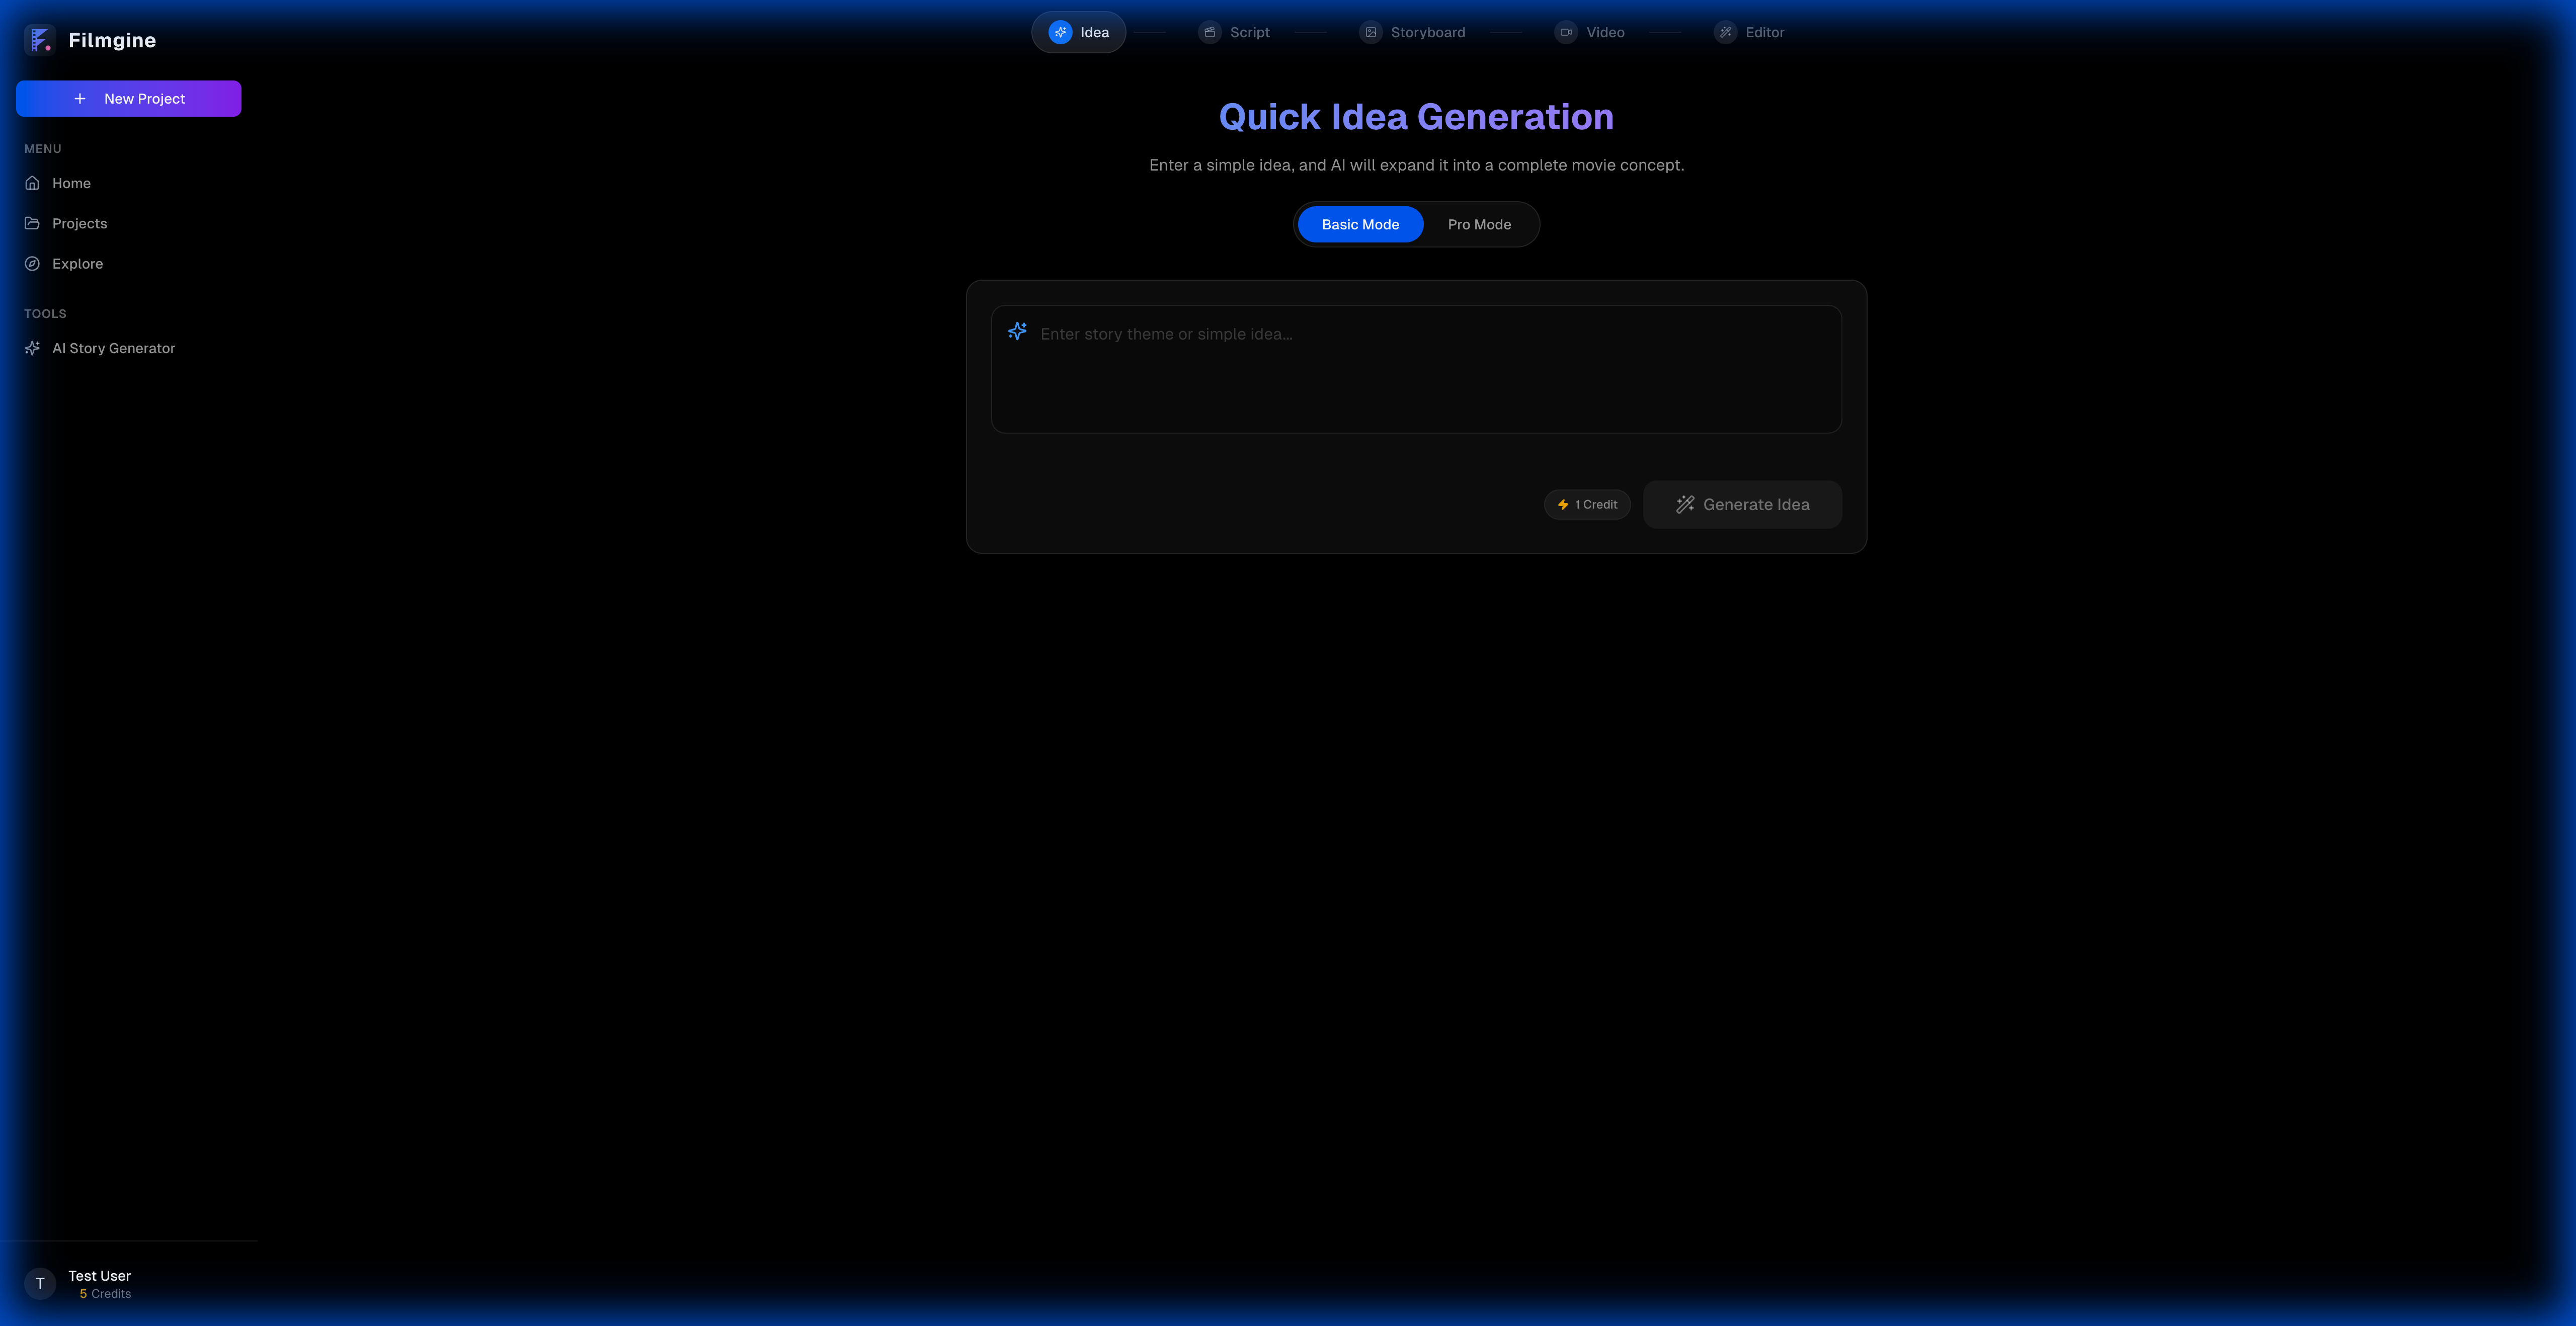2576x1326 pixels.
Task: Open Projects from sidebar menu
Action: [x=79, y=223]
